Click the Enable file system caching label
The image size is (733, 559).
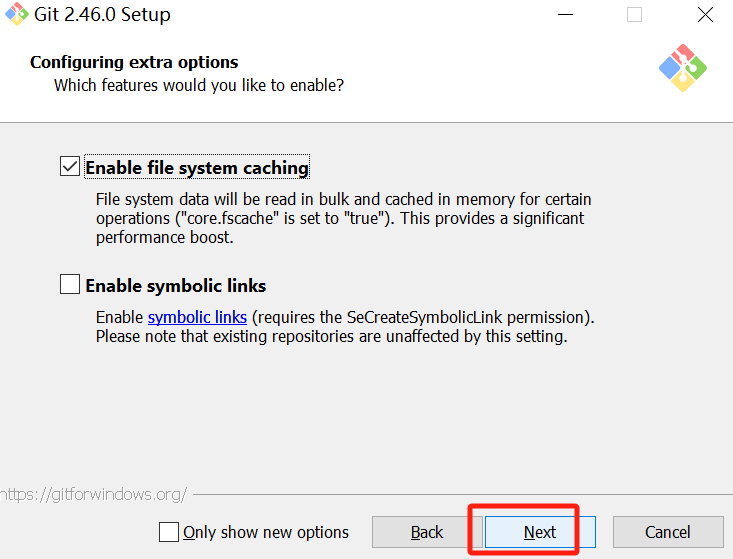(x=197, y=167)
